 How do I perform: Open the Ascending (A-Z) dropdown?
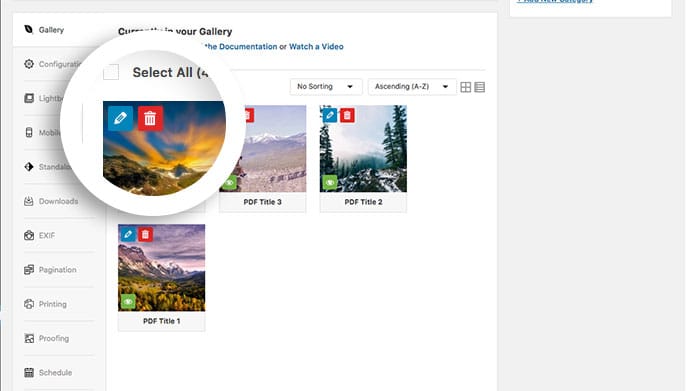click(412, 87)
